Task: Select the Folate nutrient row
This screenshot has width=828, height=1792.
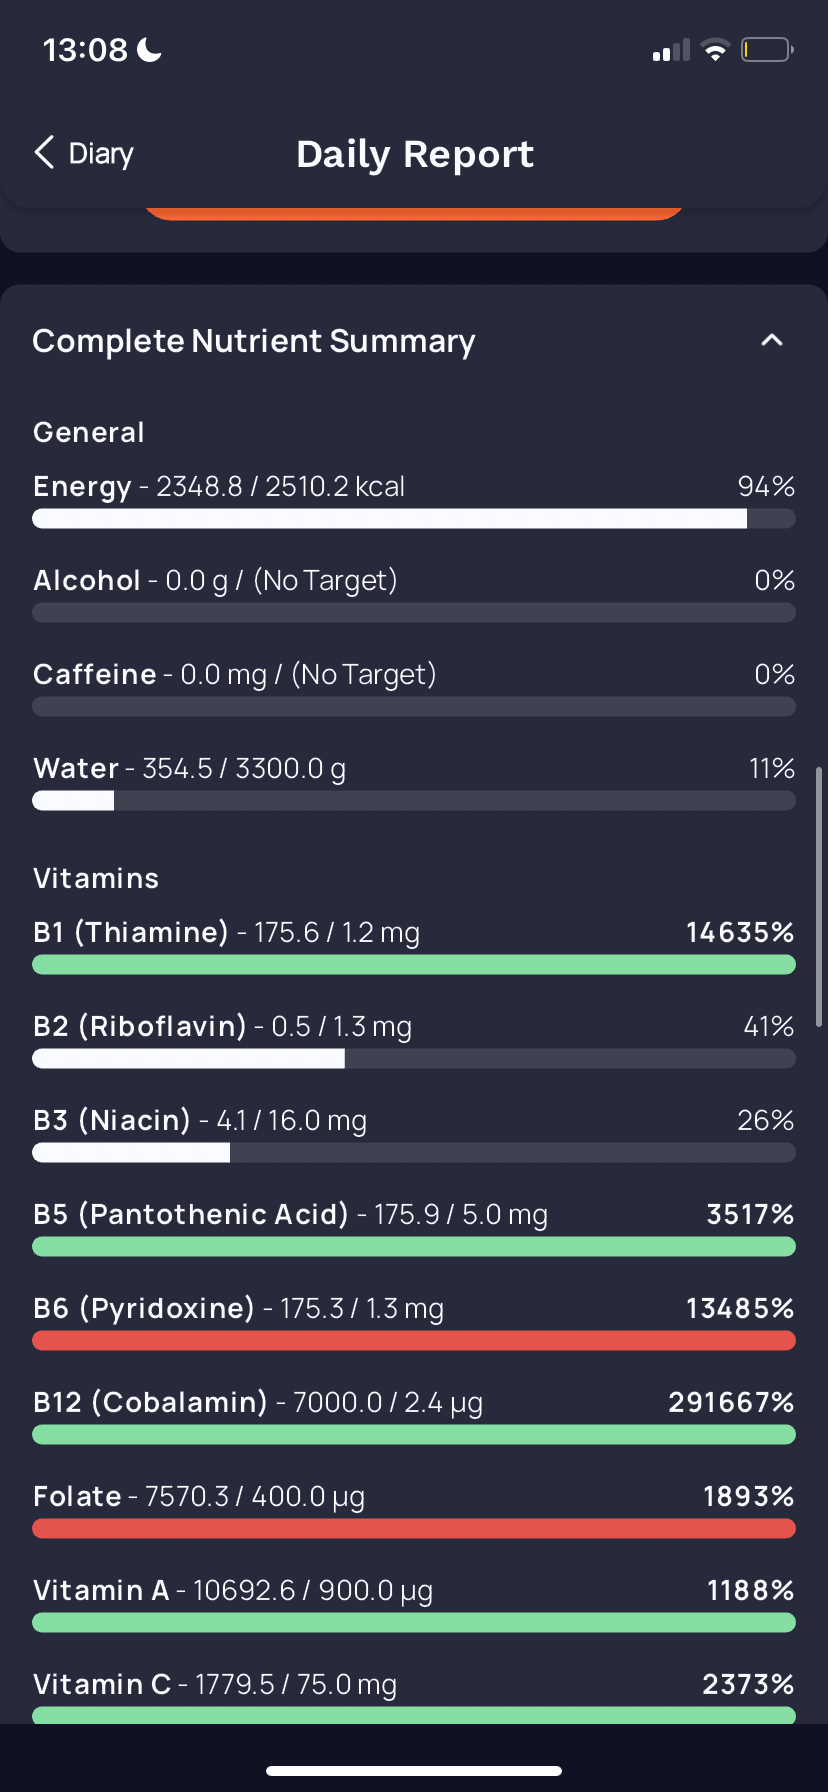Action: click(414, 1509)
